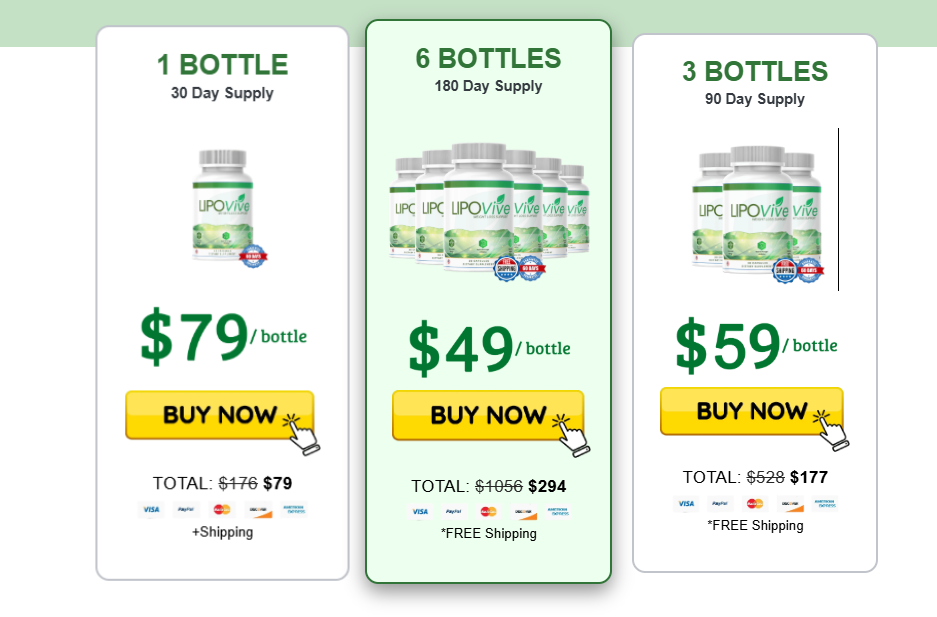Click the PayPal icon in the 6 Bottles card
This screenshot has height=617, width=937.
coord(454,511)
